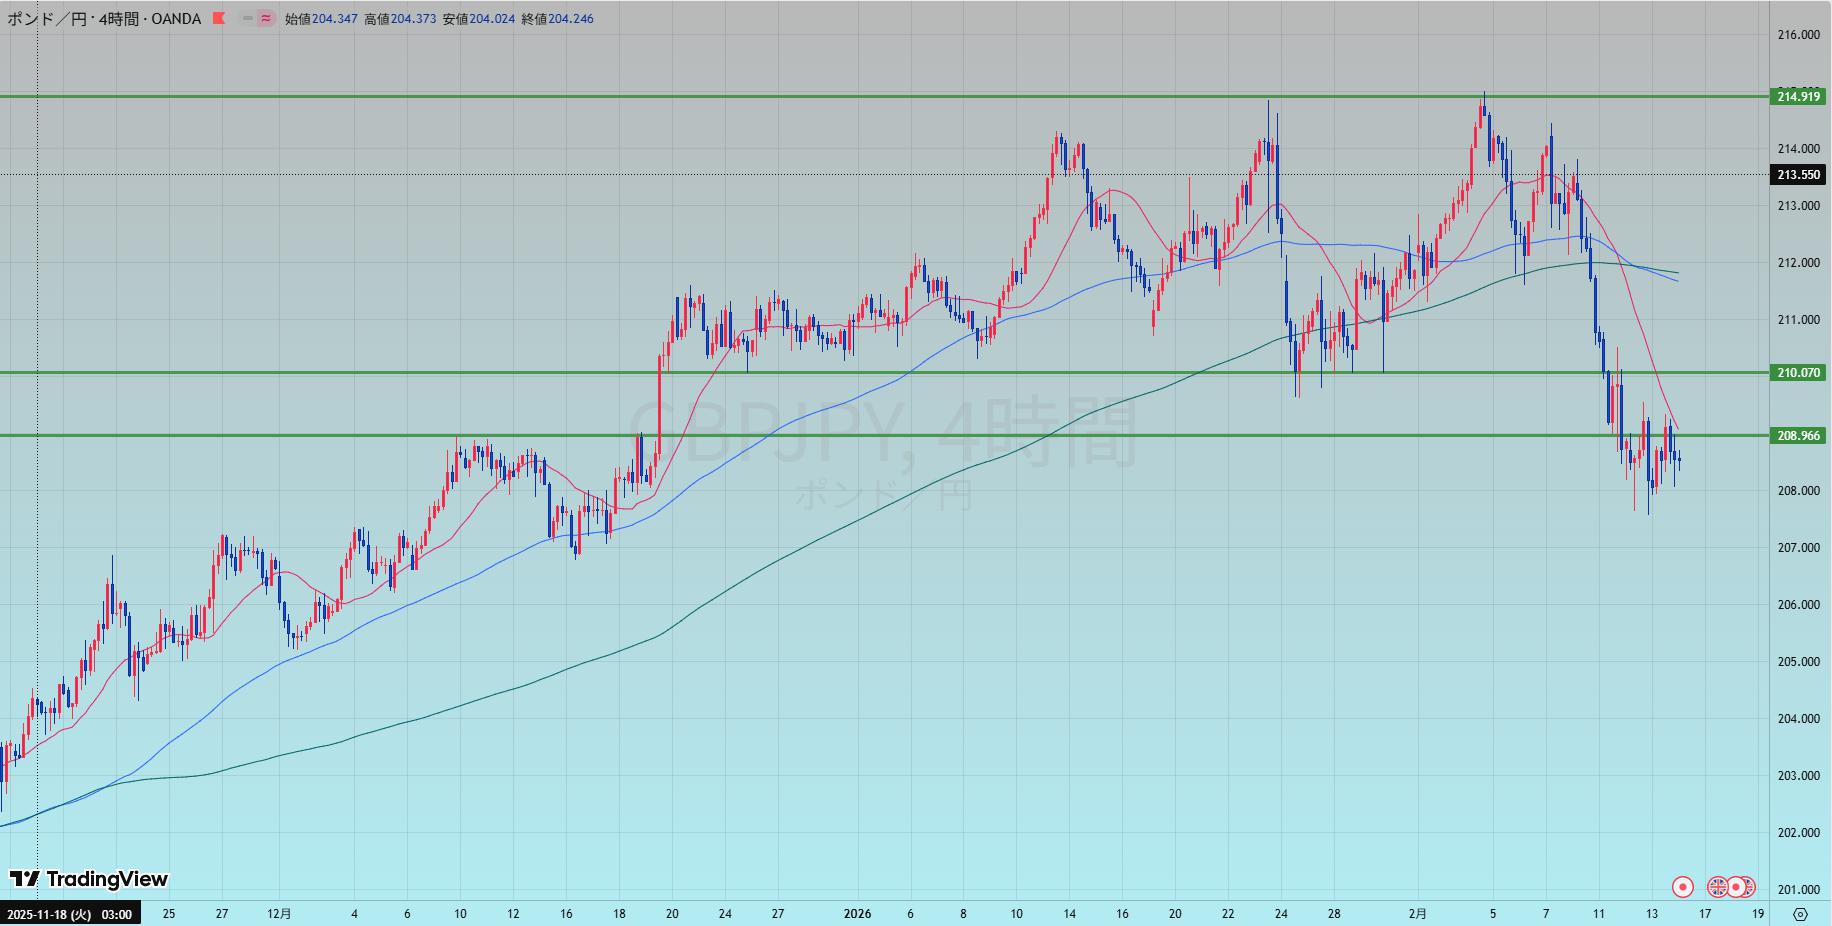Click the 216.000 level on price scale

click(1798, 35)
